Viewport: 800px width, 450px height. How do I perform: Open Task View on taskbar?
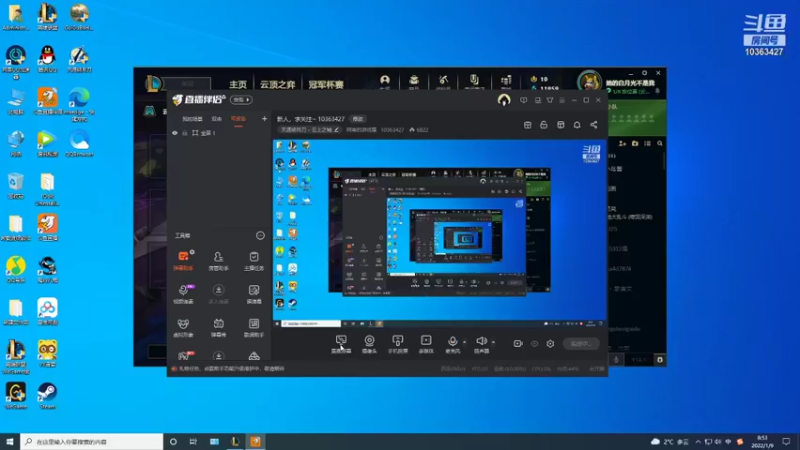193,441
